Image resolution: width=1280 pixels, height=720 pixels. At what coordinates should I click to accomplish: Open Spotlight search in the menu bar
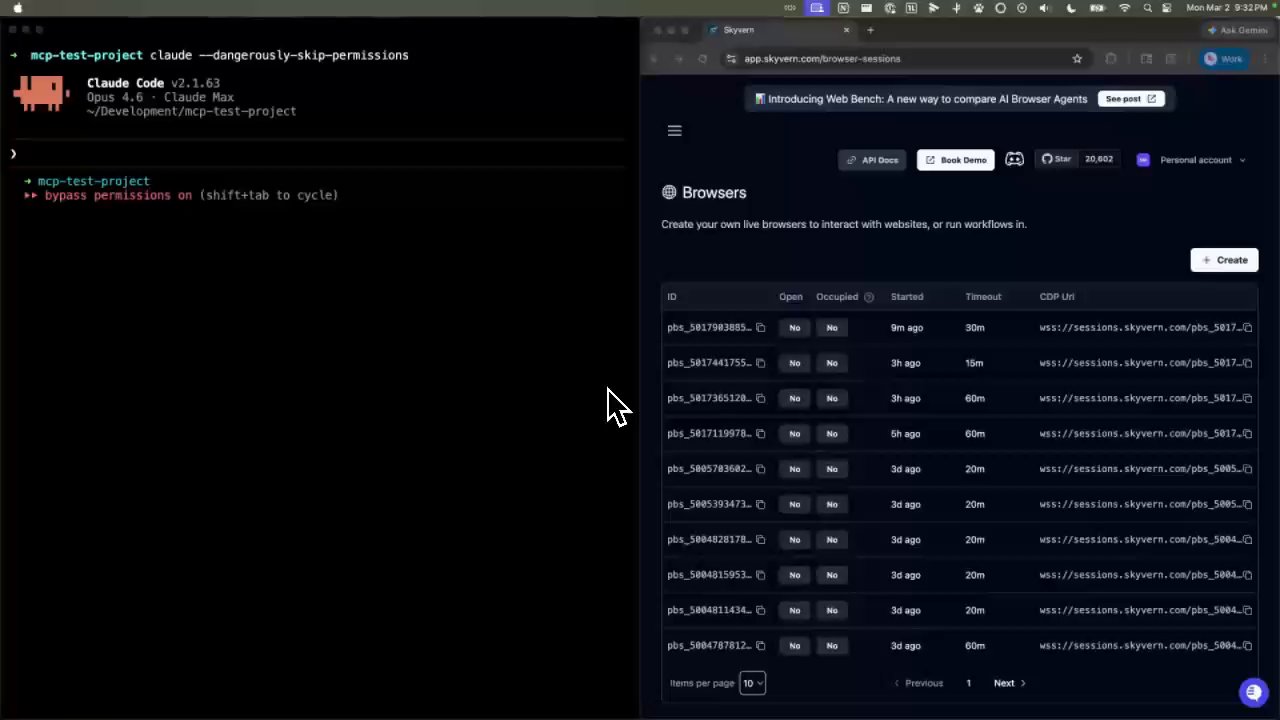click(x=1148, y=8)
